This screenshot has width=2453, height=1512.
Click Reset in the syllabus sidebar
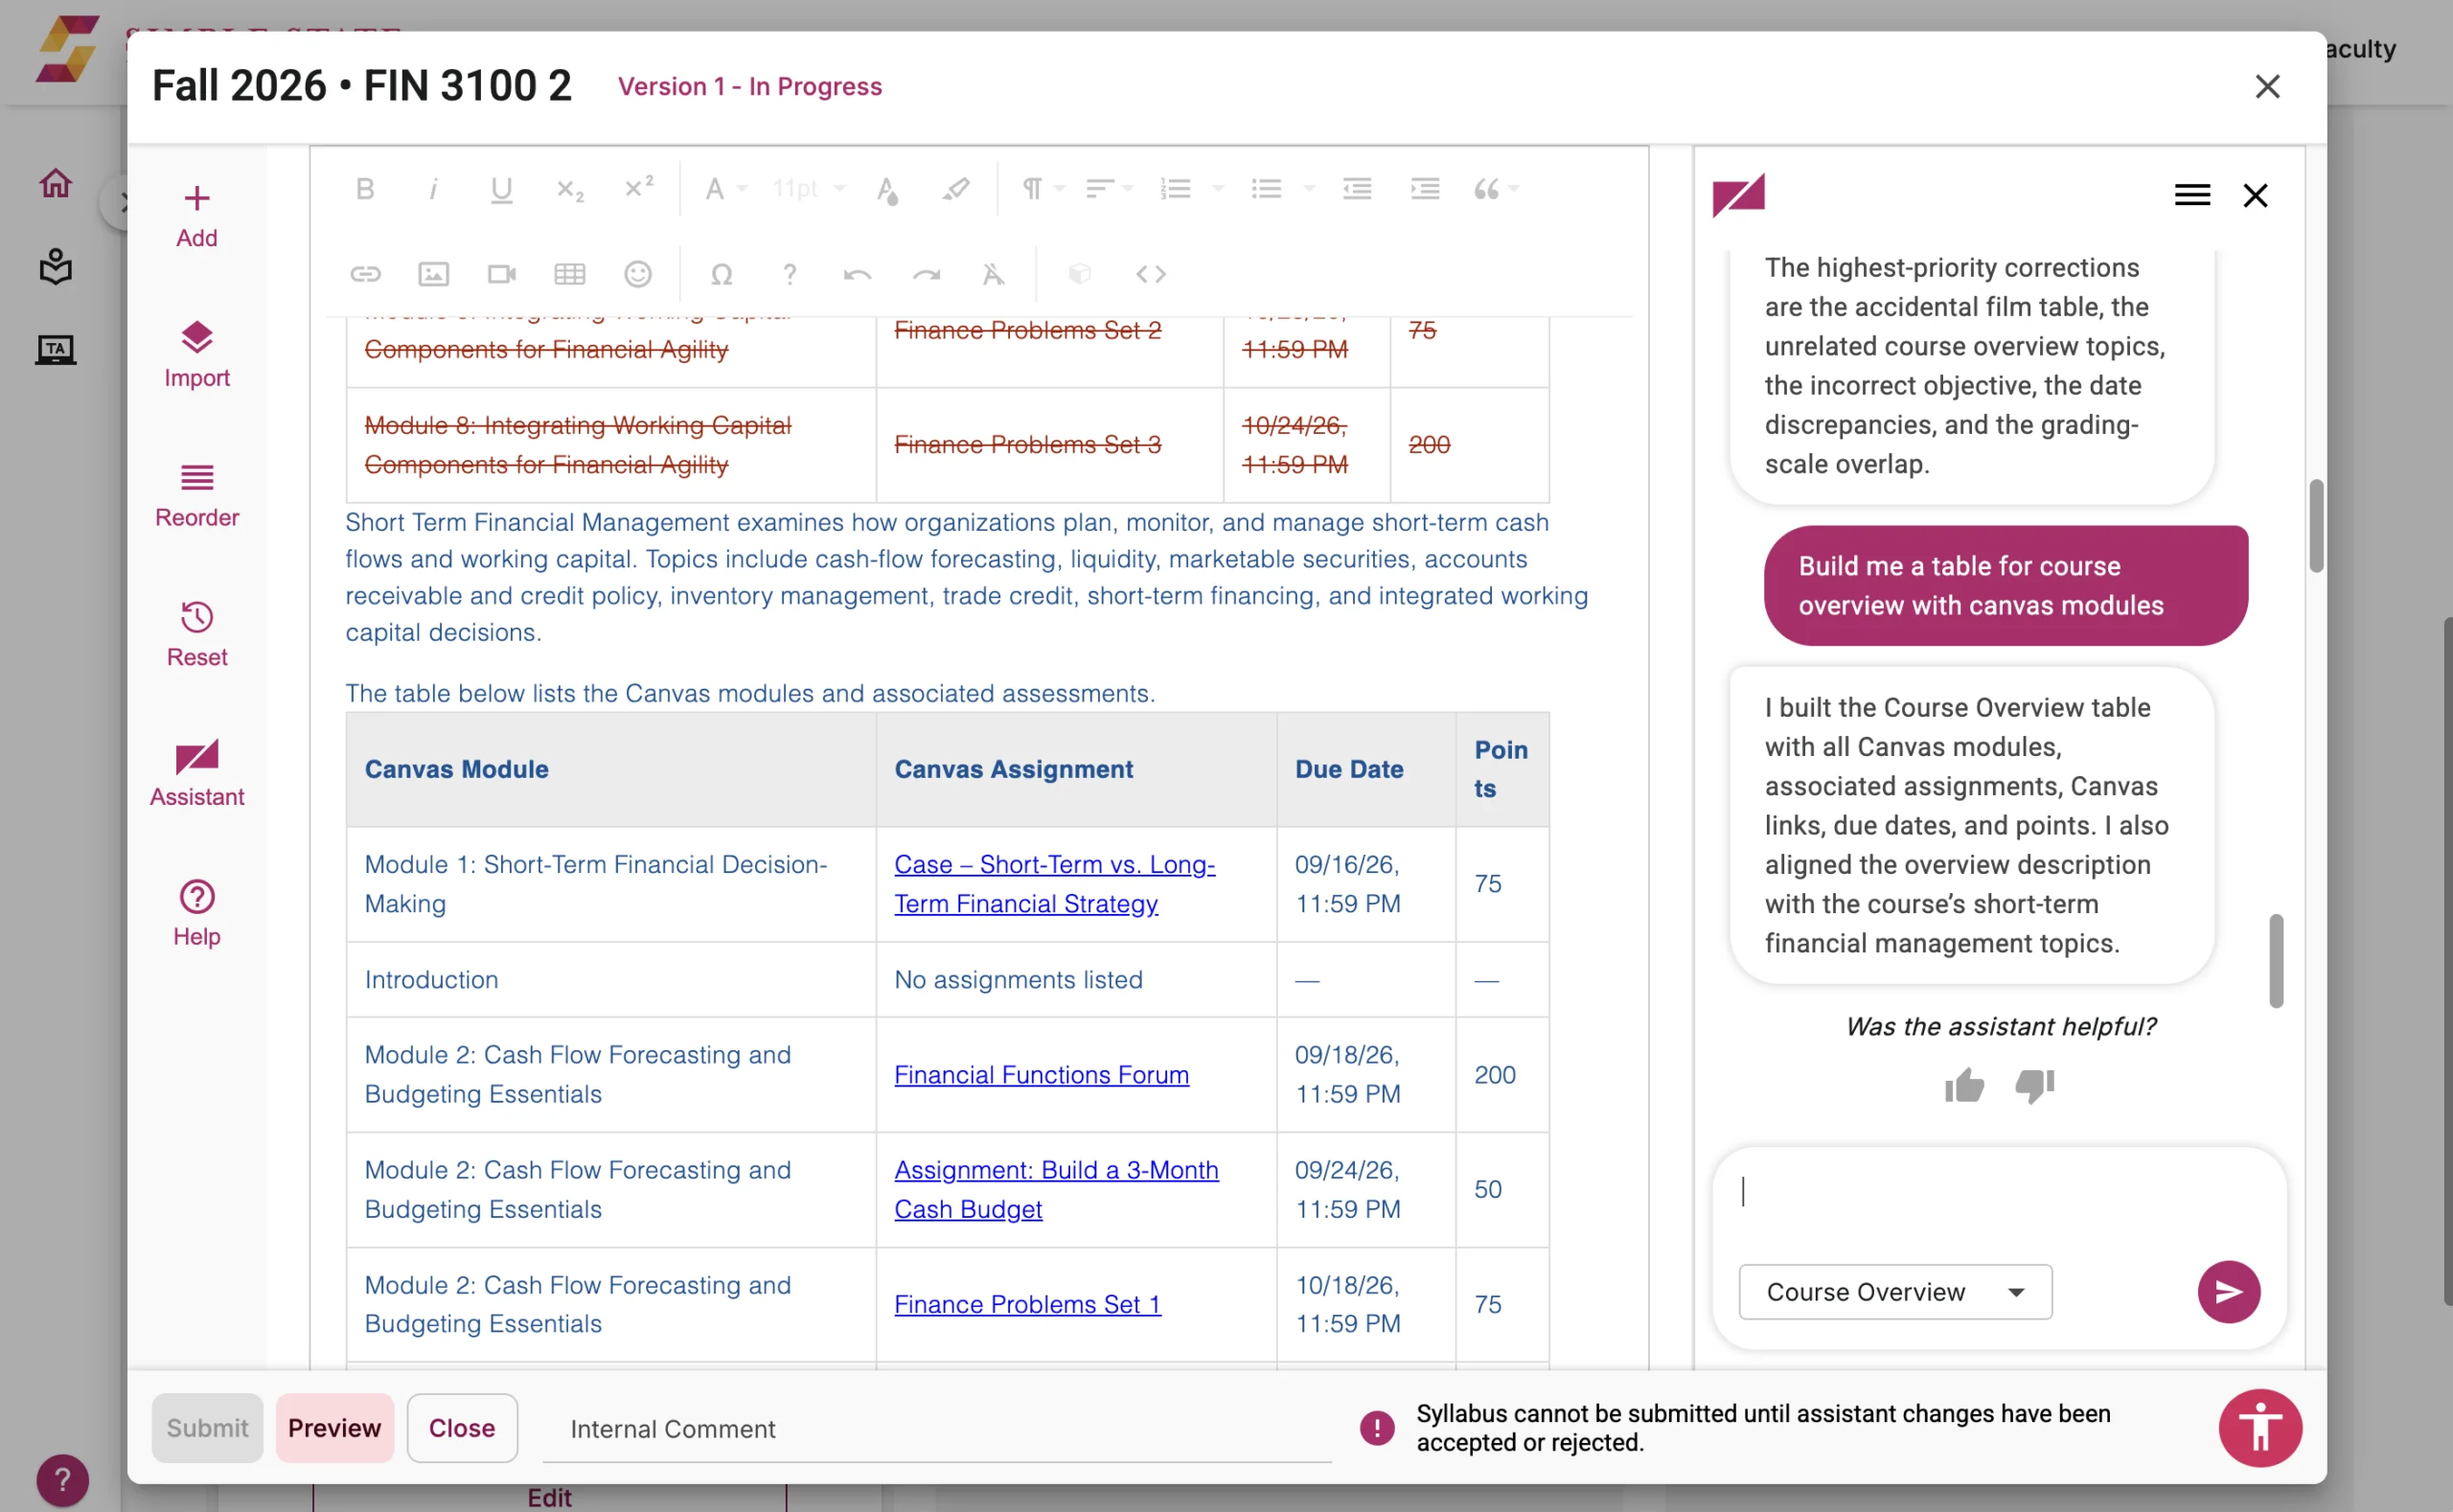(x=197, y=636)
